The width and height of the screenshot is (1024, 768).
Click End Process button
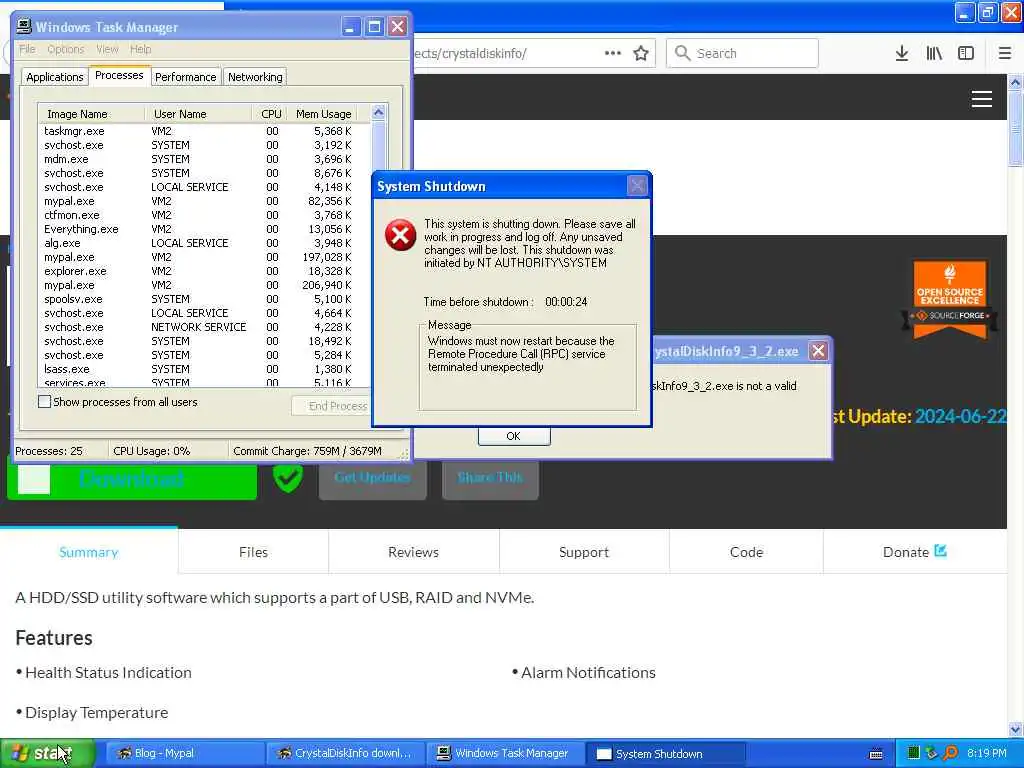point(332,406)
